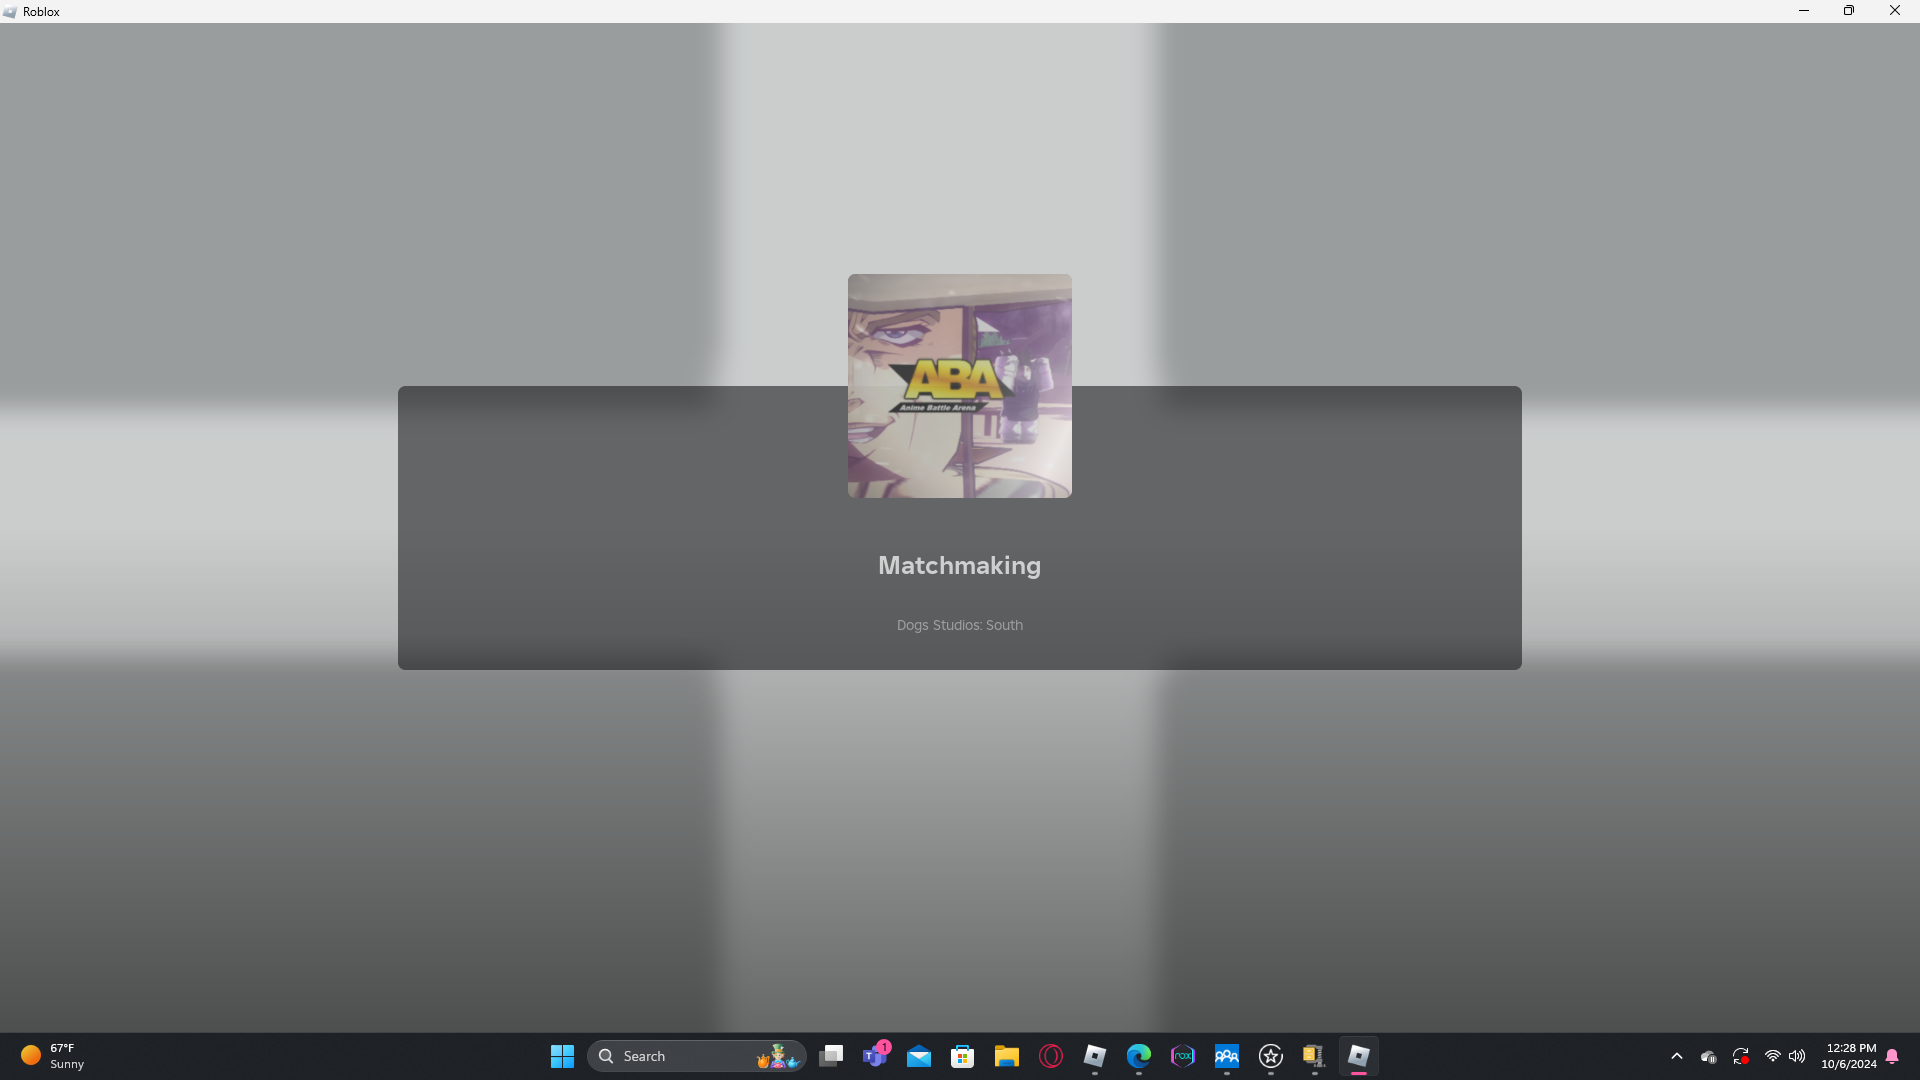Open the Task View button
Viewport: 1920px width, 1080px height.
[x=831, y=1056]
